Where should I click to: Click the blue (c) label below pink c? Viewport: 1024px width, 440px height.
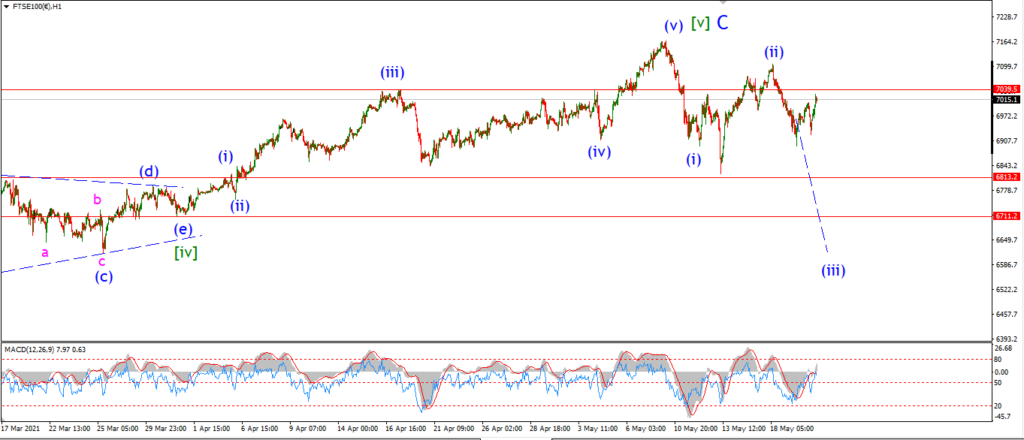click(x=103, y=276)
